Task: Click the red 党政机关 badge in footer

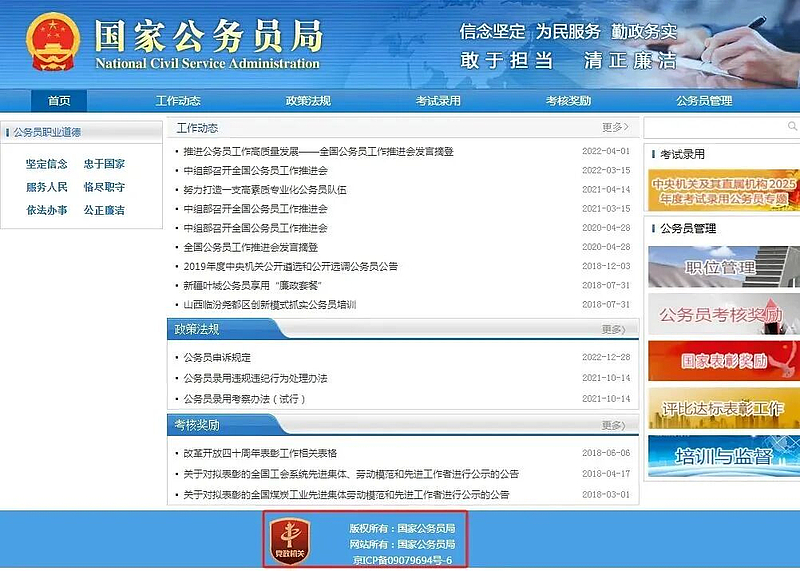Action: [x=291, y=540]
